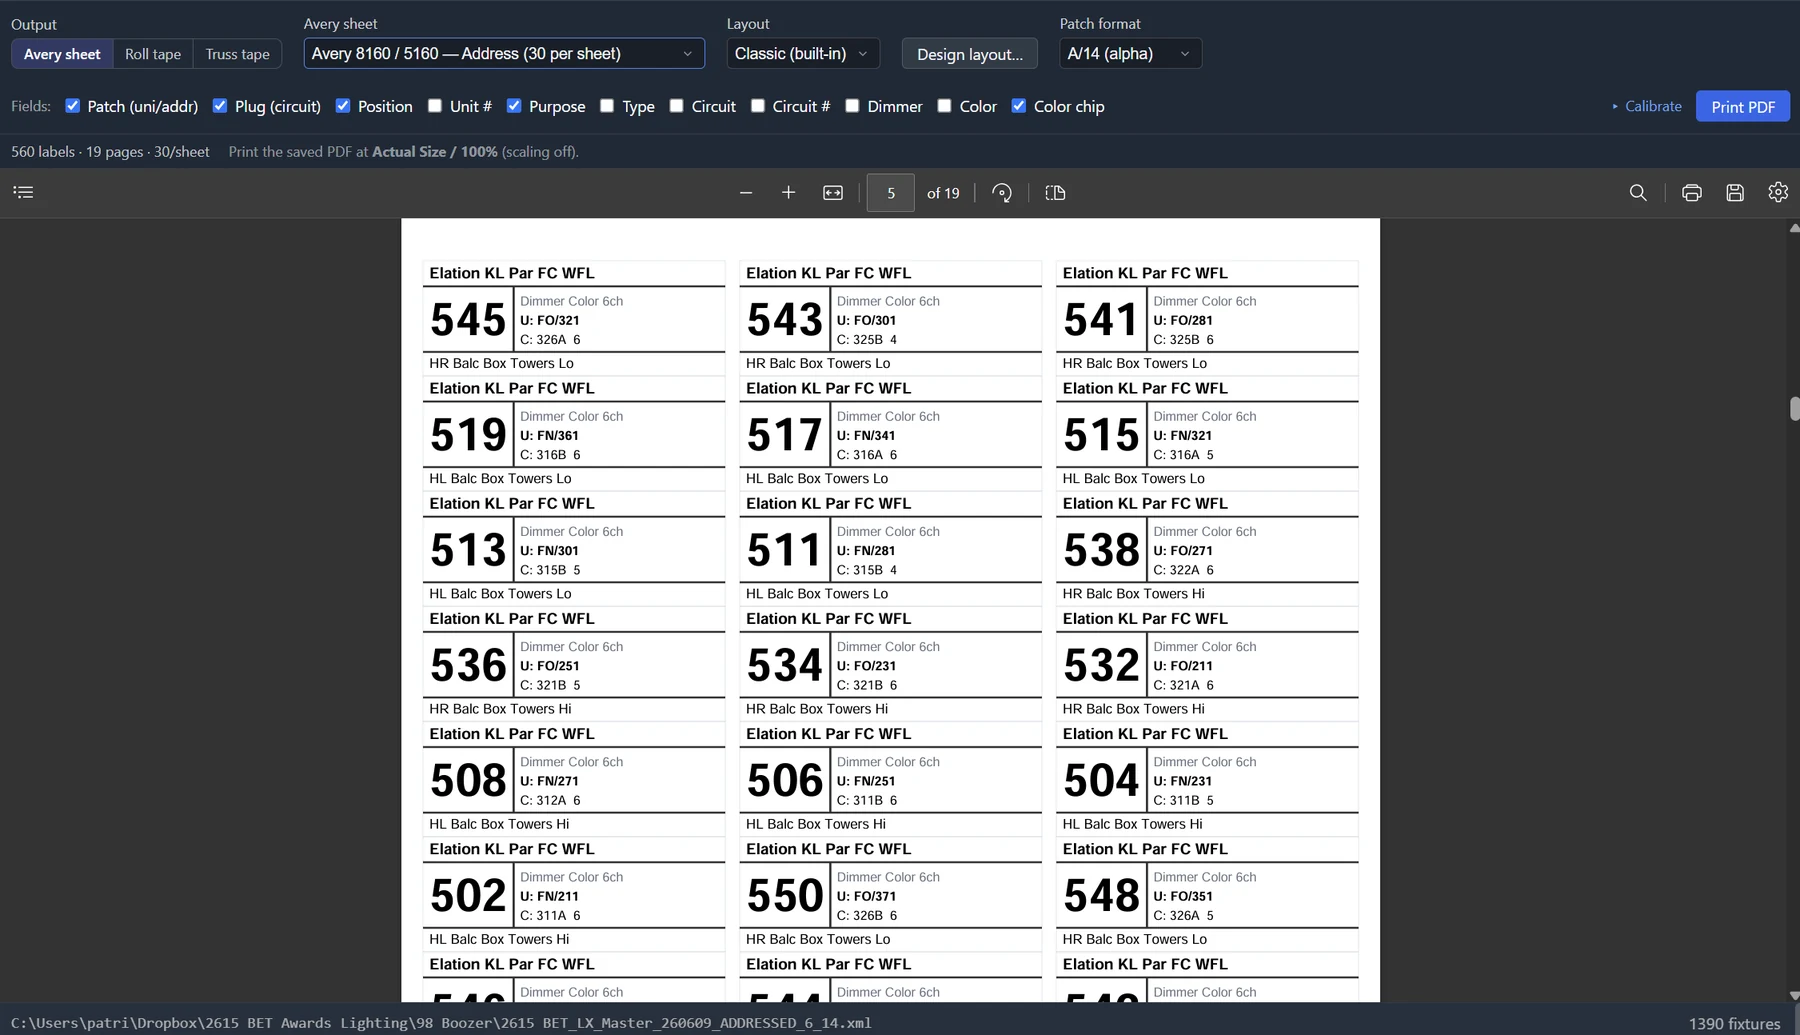Viewport: 1800px width, 1035px height.
Task: Toggle PDF page view layout
Action: (1055, 193)
